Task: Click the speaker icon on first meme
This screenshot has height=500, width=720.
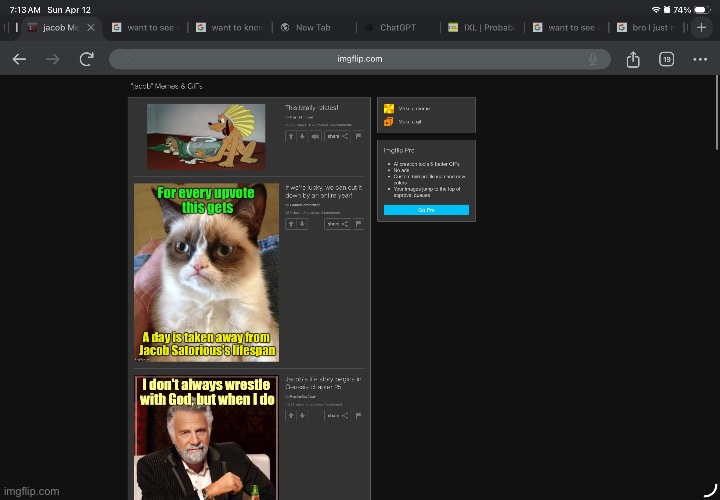Action: coord(315,136)
